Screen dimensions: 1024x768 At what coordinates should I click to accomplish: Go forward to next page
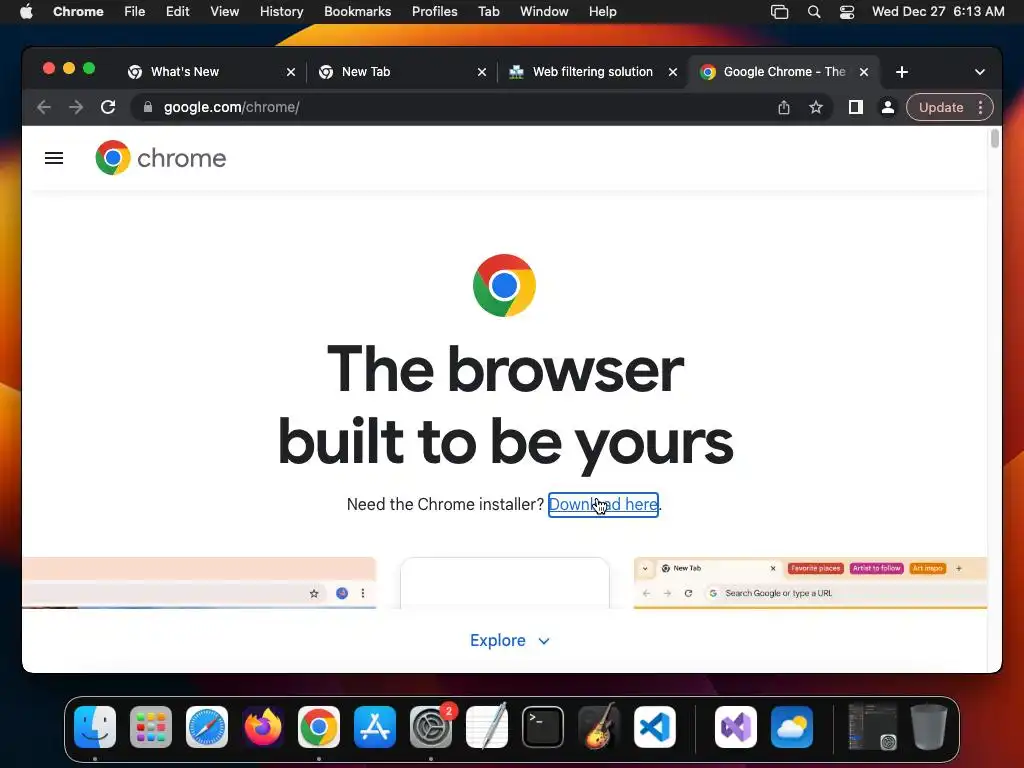(76, 107)
